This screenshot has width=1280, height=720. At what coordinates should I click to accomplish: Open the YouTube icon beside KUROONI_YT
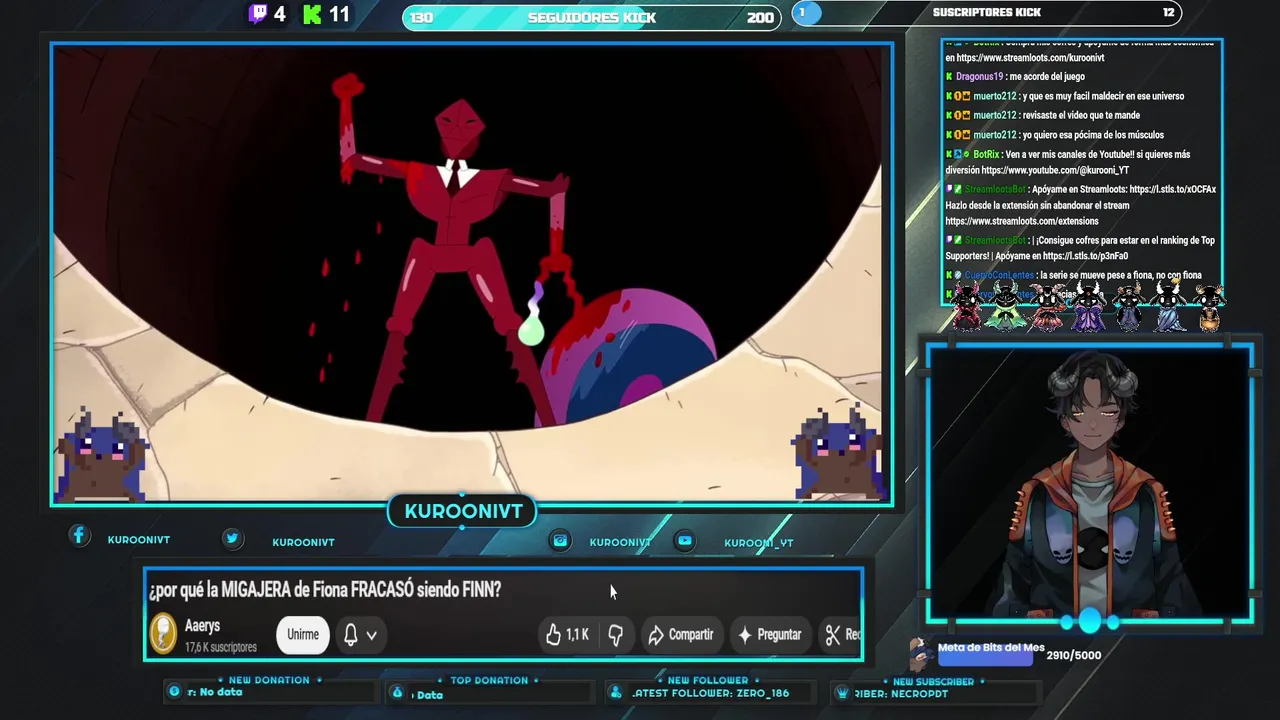684,541
